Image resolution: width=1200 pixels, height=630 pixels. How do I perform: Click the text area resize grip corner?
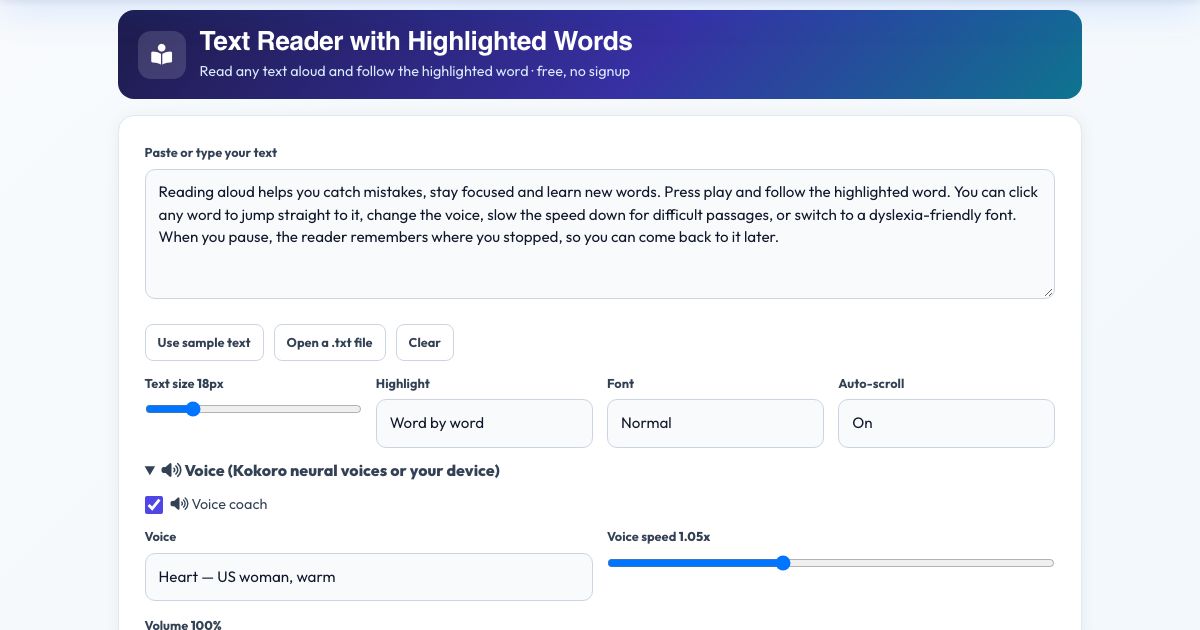tap(1047, 291)
